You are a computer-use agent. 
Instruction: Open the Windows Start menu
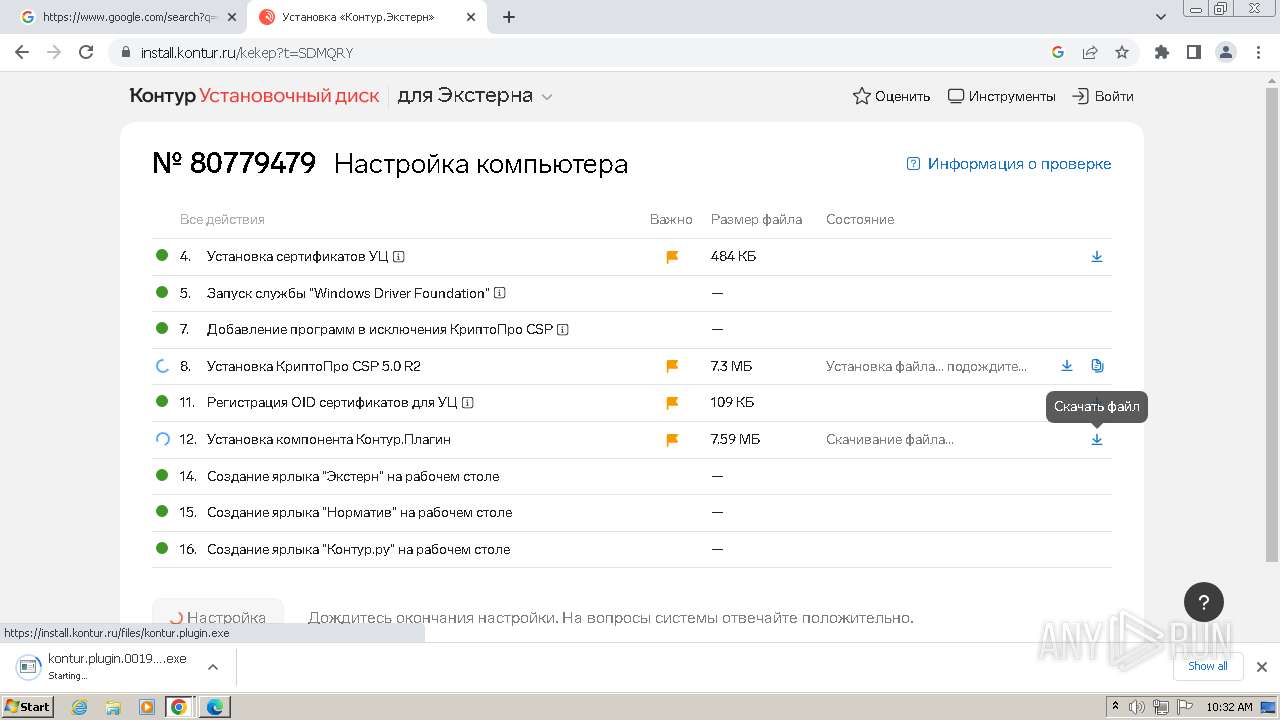[27, 707]
